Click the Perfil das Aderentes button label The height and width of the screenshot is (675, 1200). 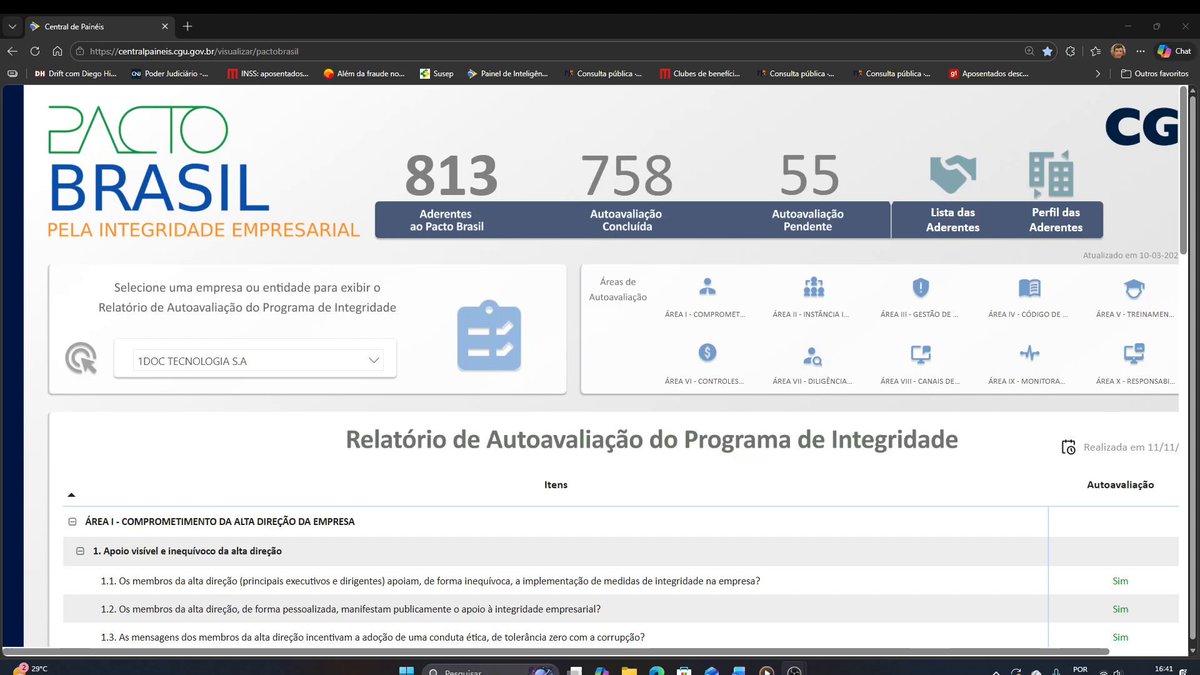point(1056,220)
